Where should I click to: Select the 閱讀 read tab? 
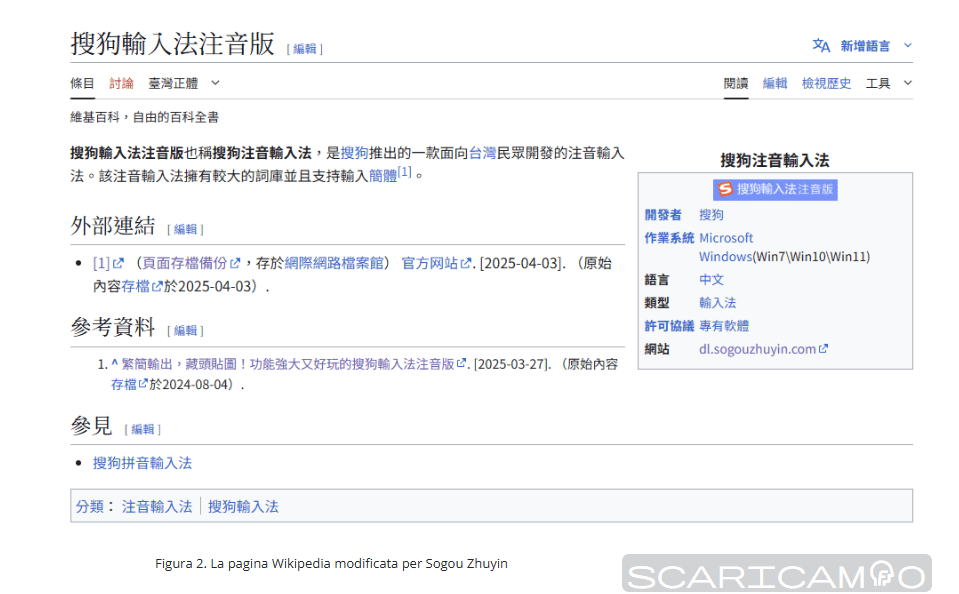click(x=736, y=83)
